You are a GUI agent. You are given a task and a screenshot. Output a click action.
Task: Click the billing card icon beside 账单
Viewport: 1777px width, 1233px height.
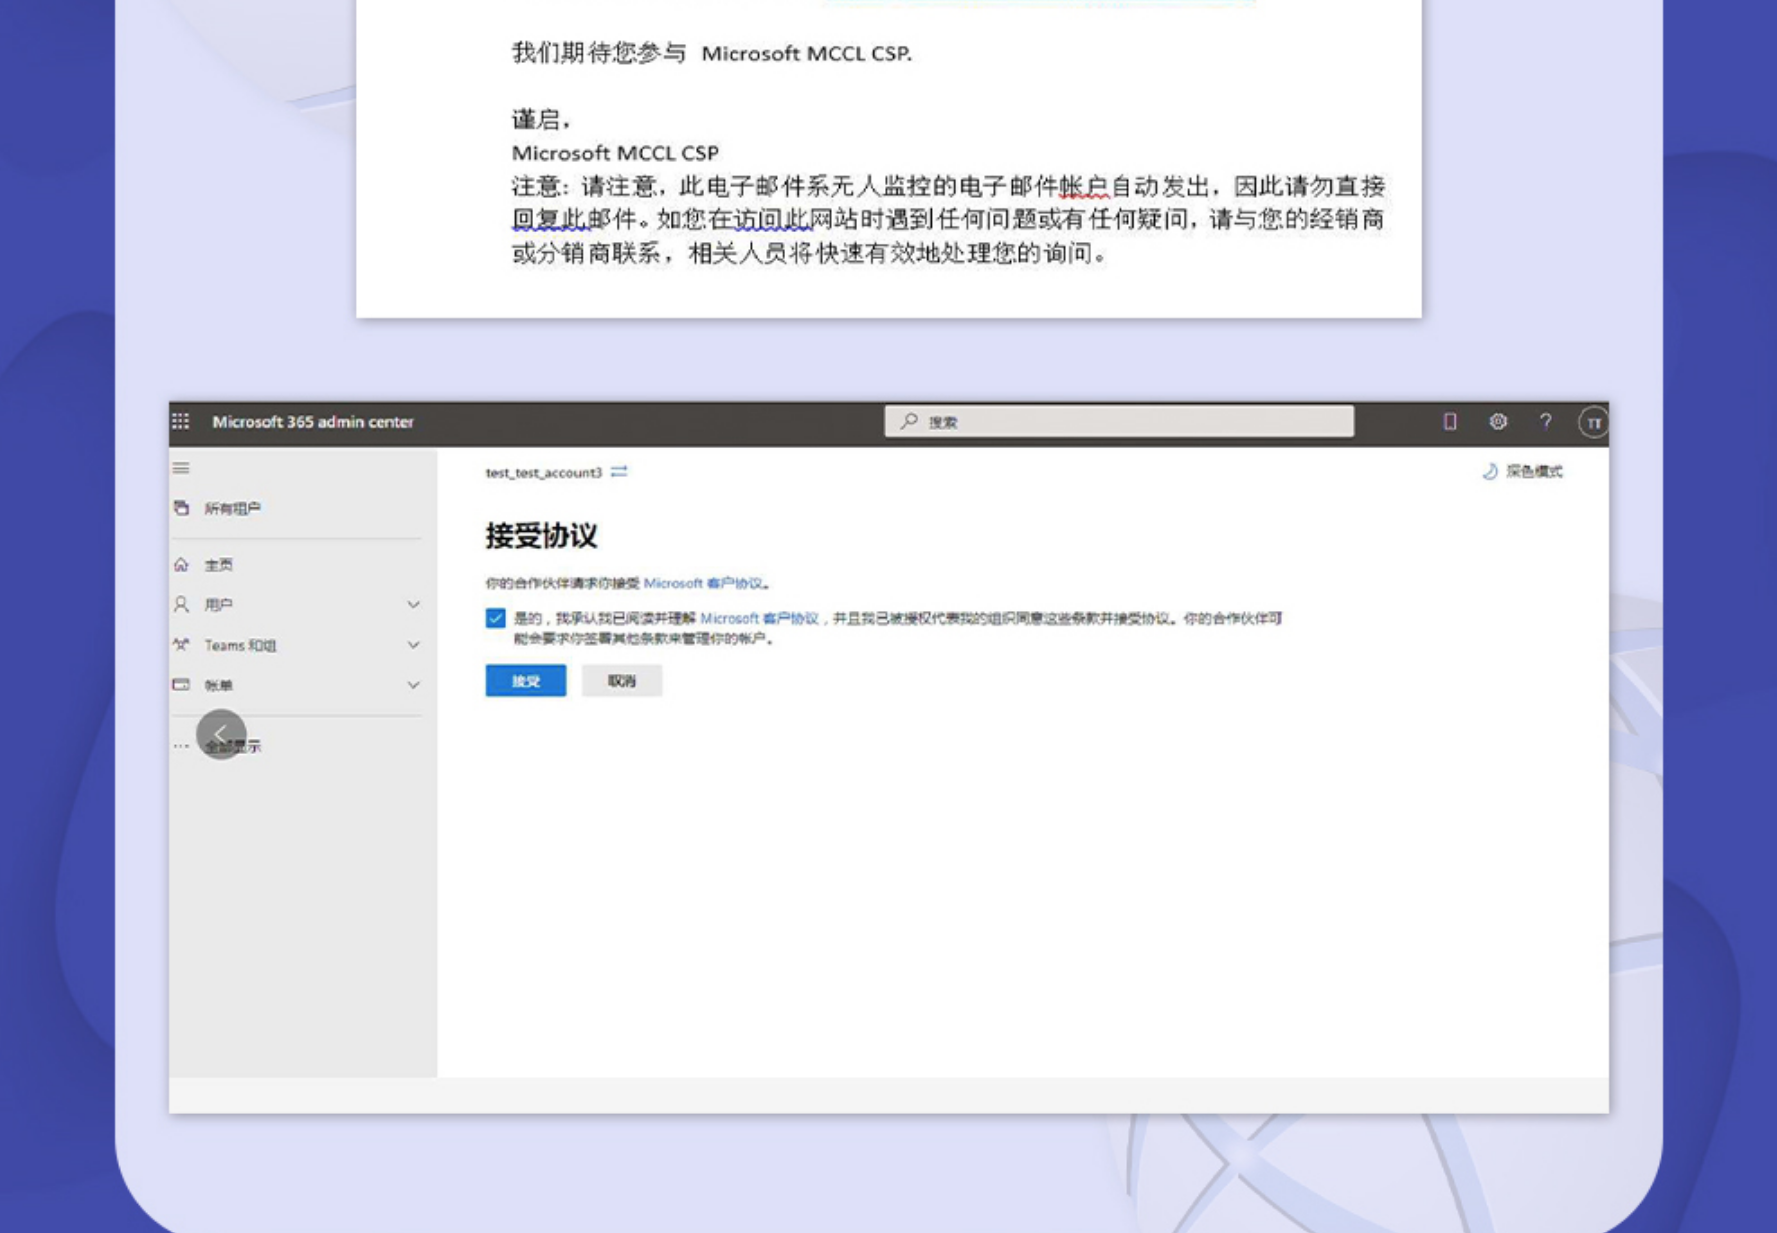[x=181, y=685]
